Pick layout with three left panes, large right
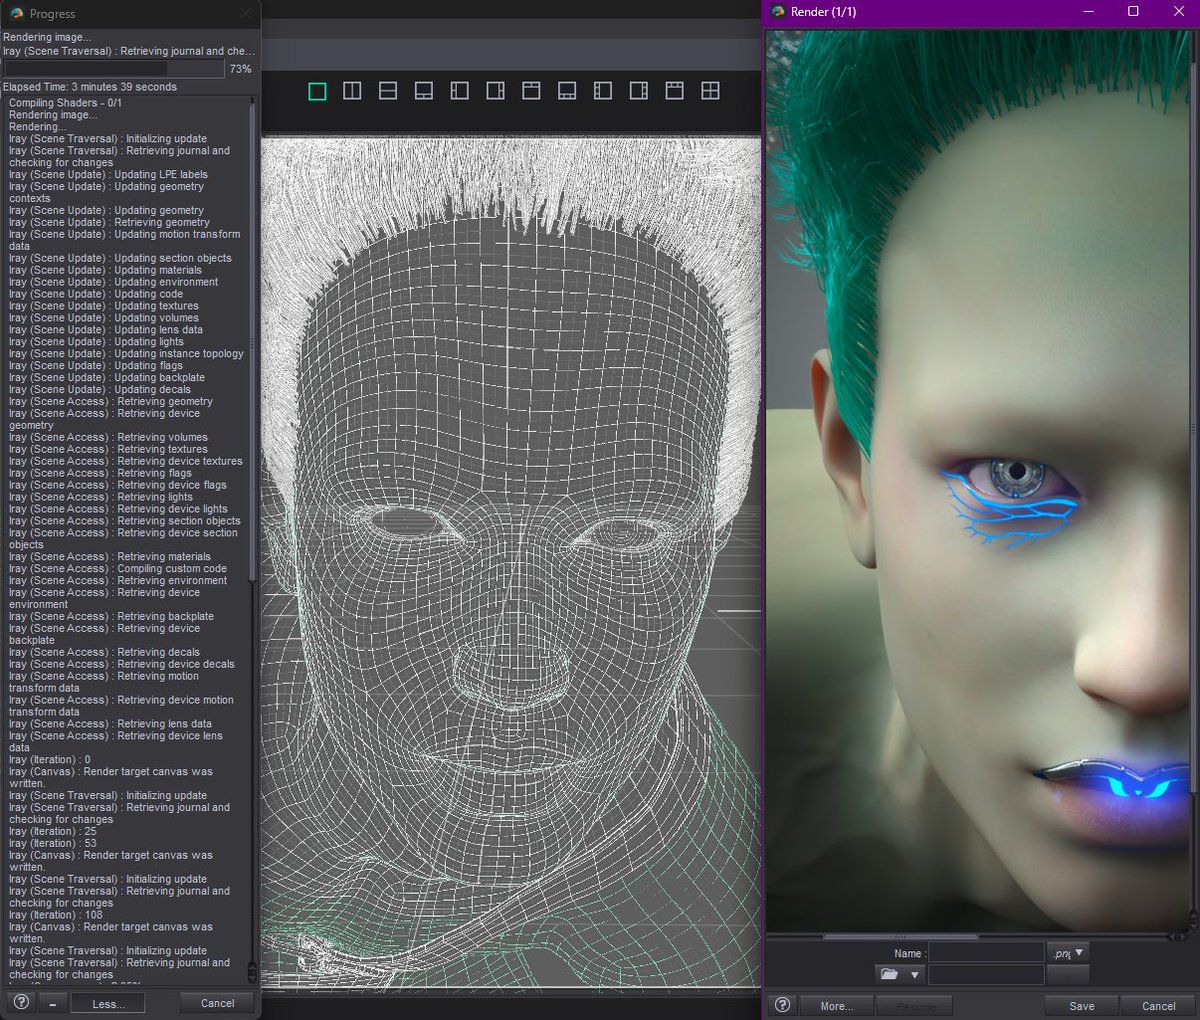Image resolution: width=1200 pixels, height=1020 pixels. (x=603, y=91)
